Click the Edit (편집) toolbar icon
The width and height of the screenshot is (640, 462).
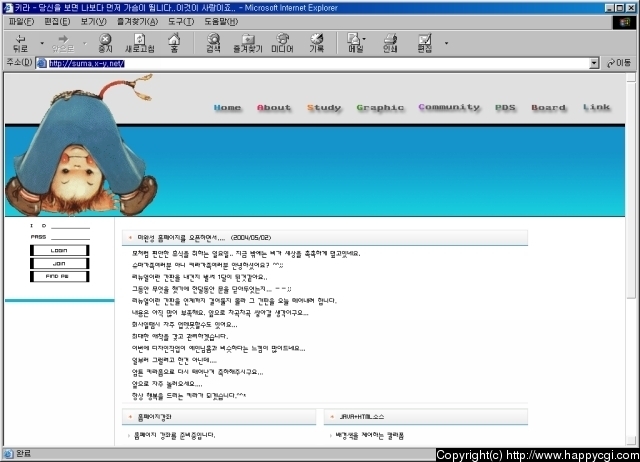point(424,43)
